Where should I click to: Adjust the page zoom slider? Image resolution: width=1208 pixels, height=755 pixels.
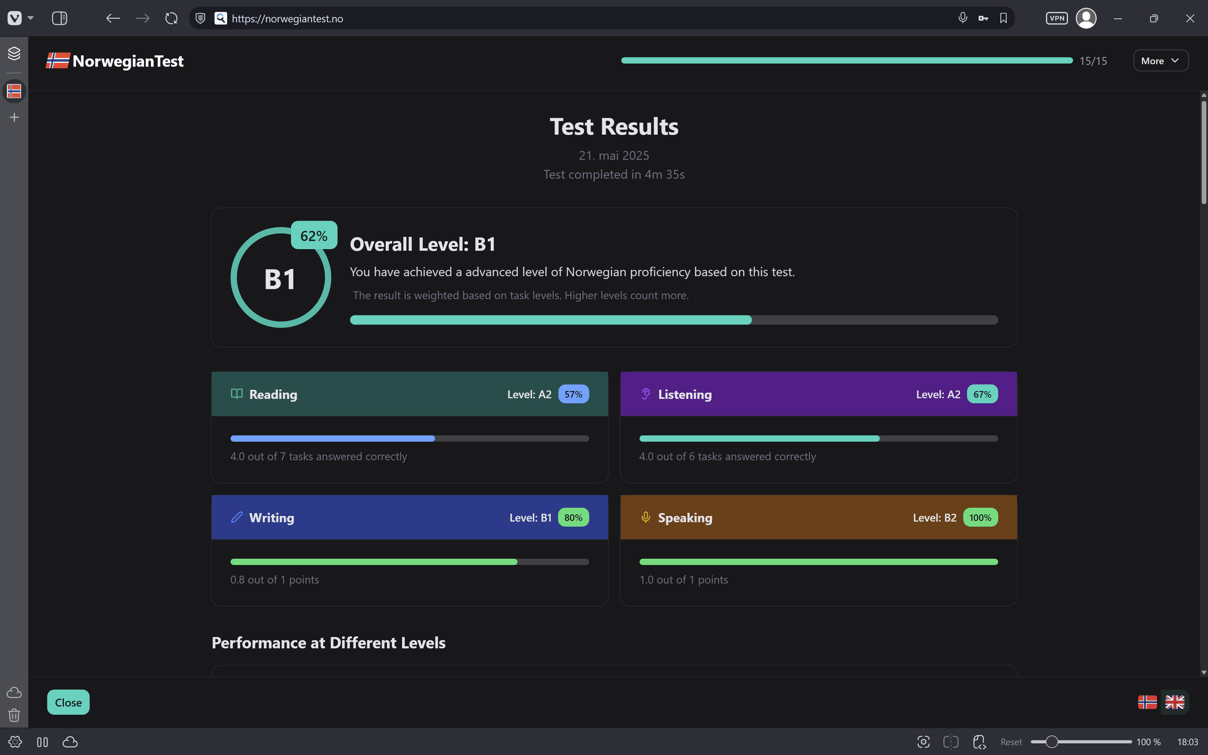(x=1081, y=742)
